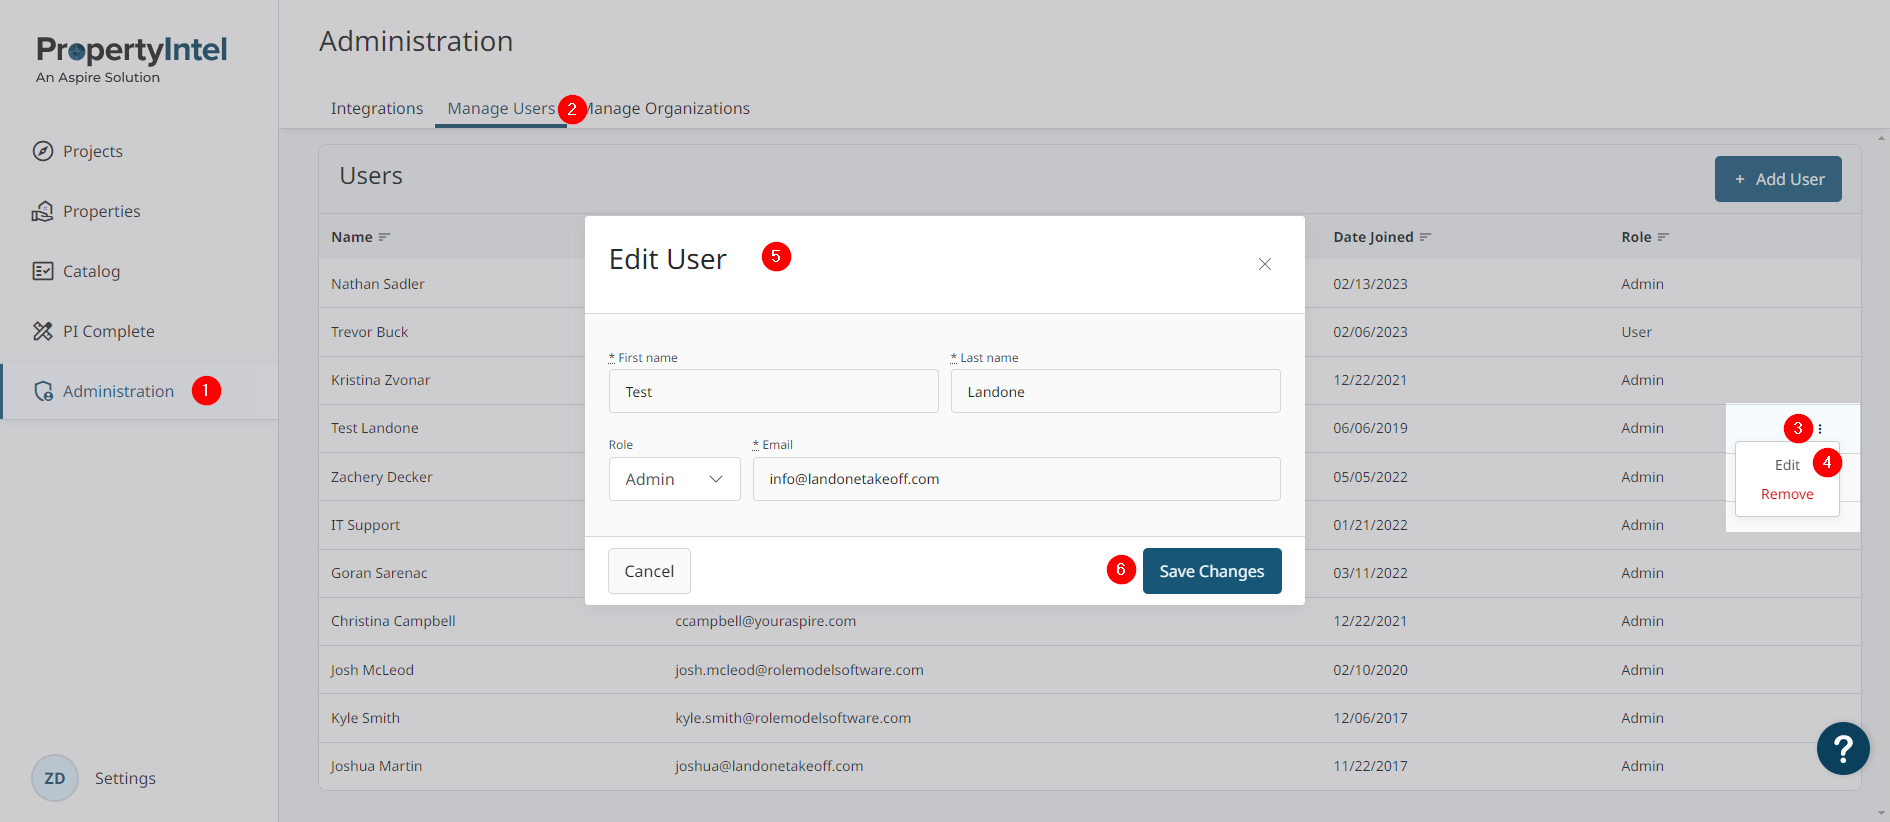This screenshot has height=822, width=1890.
Task: Choose Edit from the row action menu
Action: click(1787, 465)
